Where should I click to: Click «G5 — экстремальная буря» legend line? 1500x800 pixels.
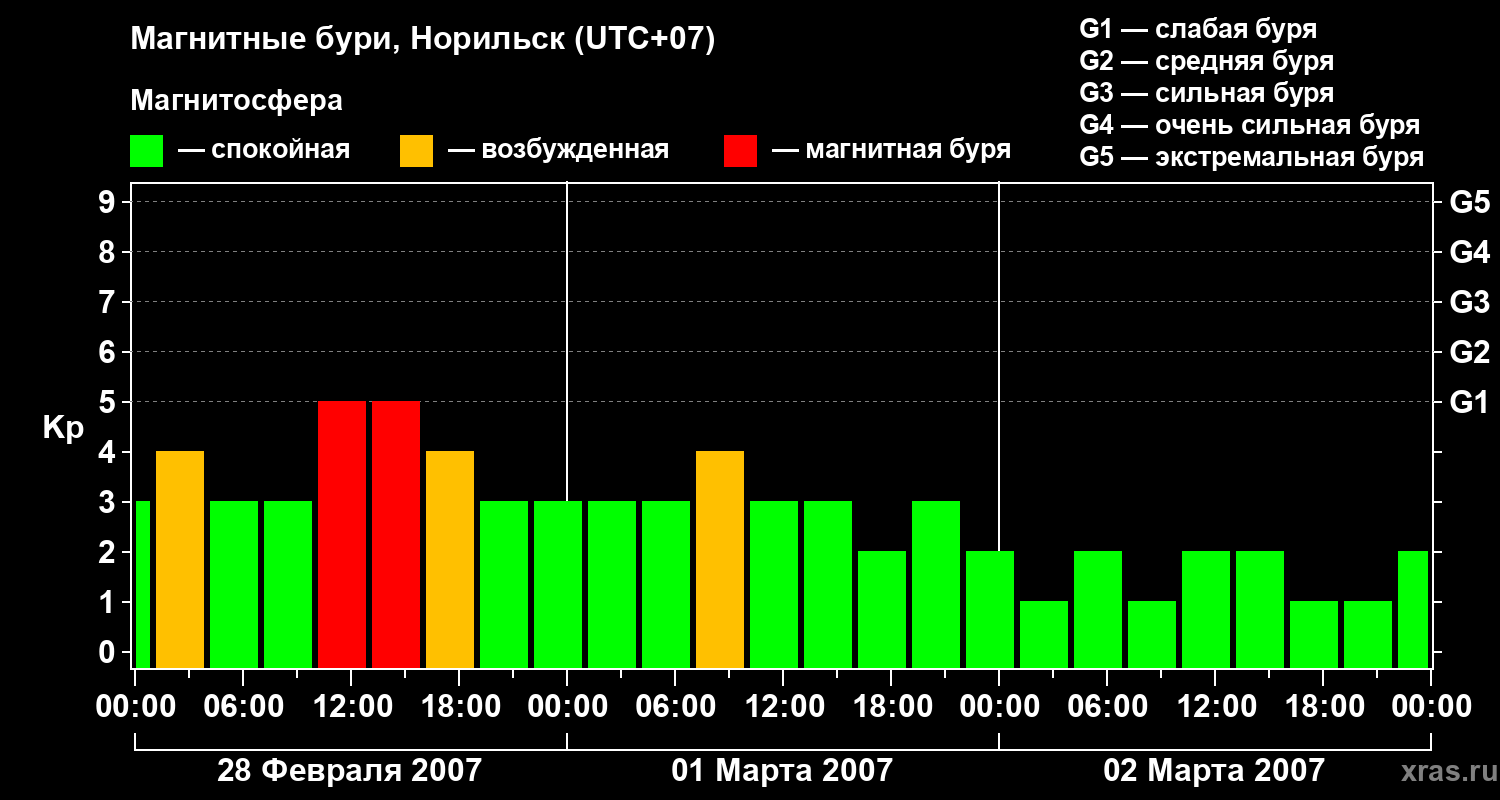click(1251, 157)
